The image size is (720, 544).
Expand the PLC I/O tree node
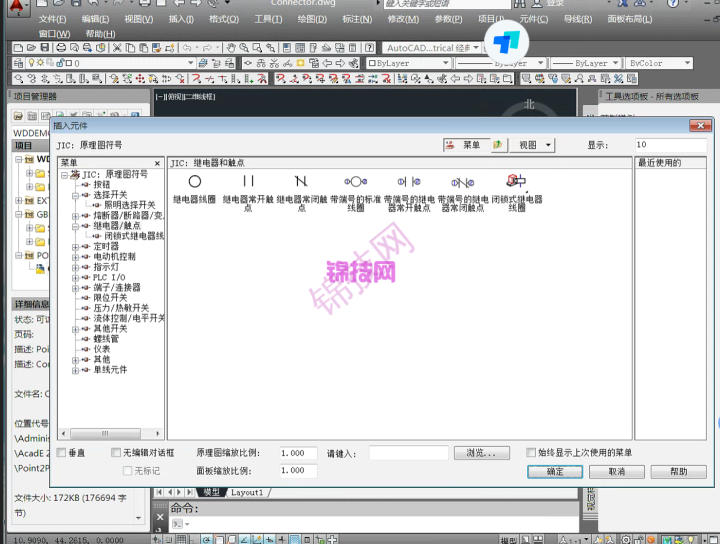(75, 278)
